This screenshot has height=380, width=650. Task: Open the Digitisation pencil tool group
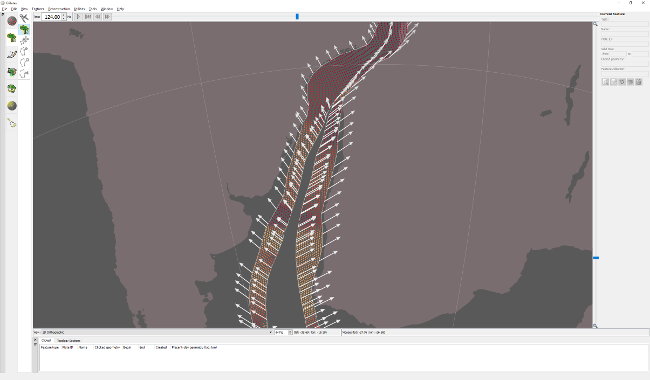[12, 55]
